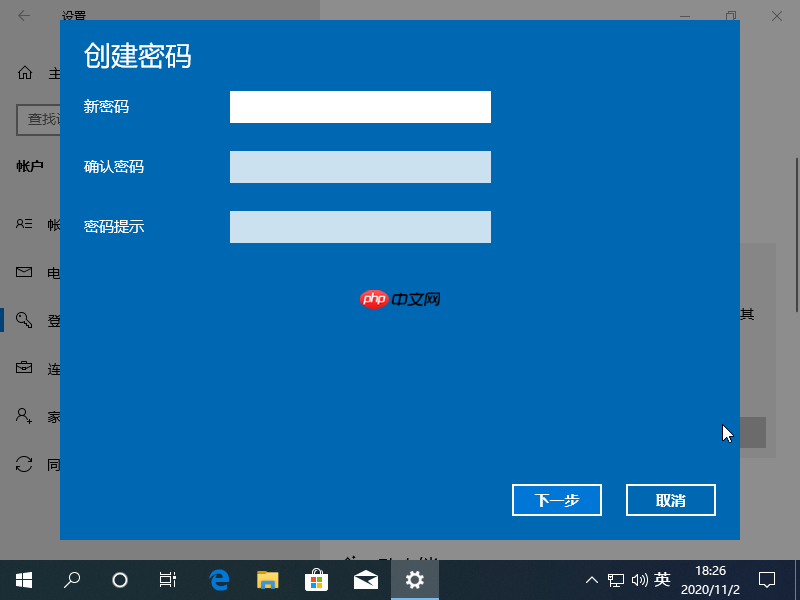Image resolution: width=800 pixels, height=600 pixels.
Task: Click the network icon in system tray
Action: [x=616, y=579]
